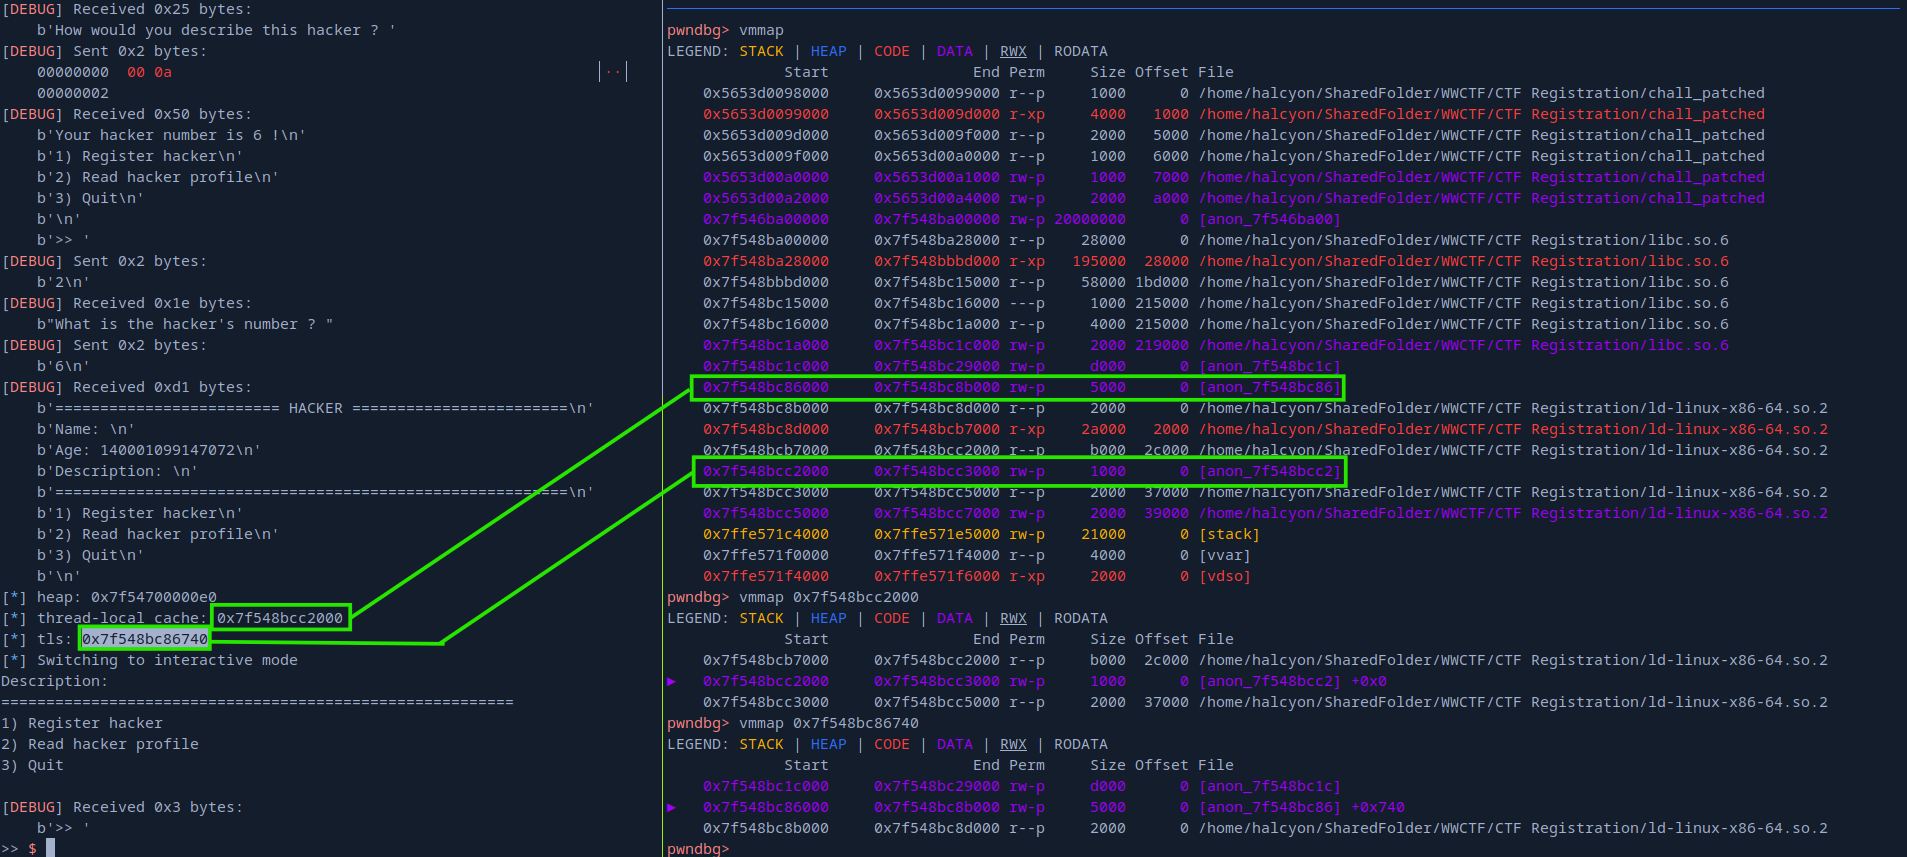Click the 'Your hacker number is 6' line
The image size is (1907, 857).
coord(170,136)
